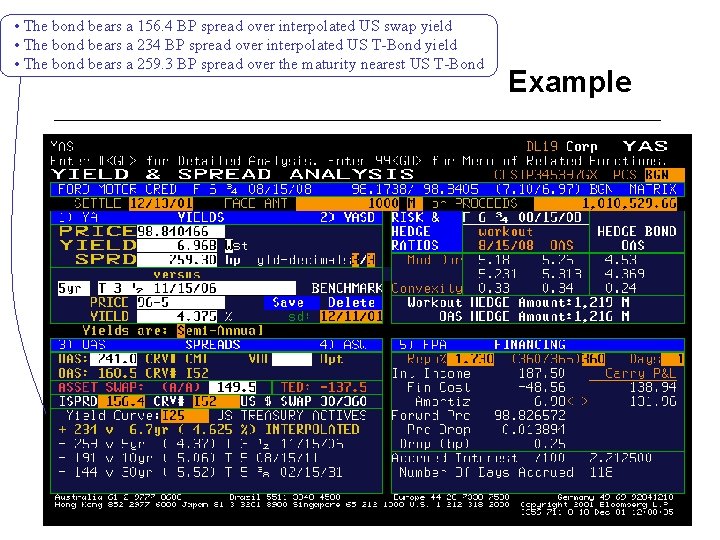
Task: Click the DL19 Corp YAS command text
Action: point(596,146)
